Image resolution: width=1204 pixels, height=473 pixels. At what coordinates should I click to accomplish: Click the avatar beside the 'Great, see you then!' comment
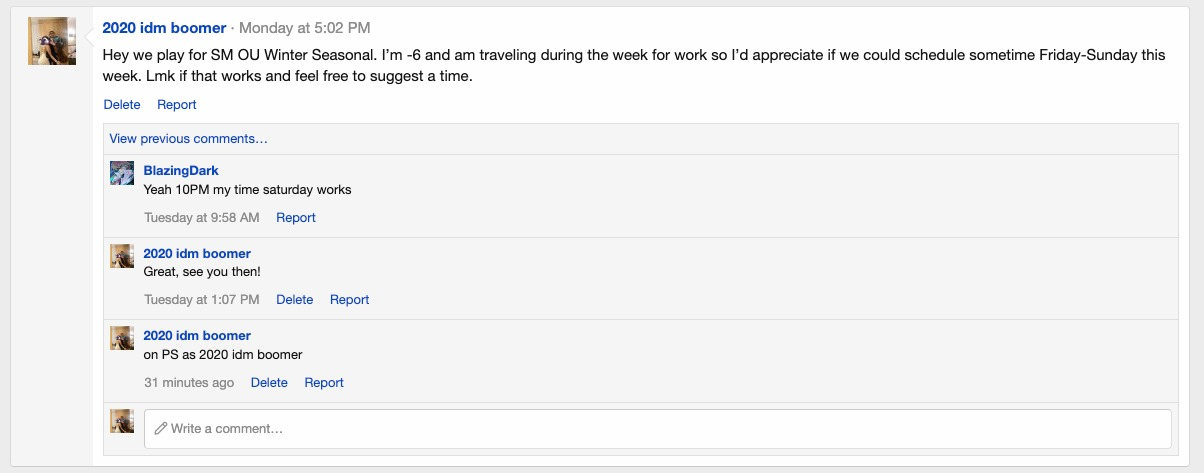[x=122, y=256]
